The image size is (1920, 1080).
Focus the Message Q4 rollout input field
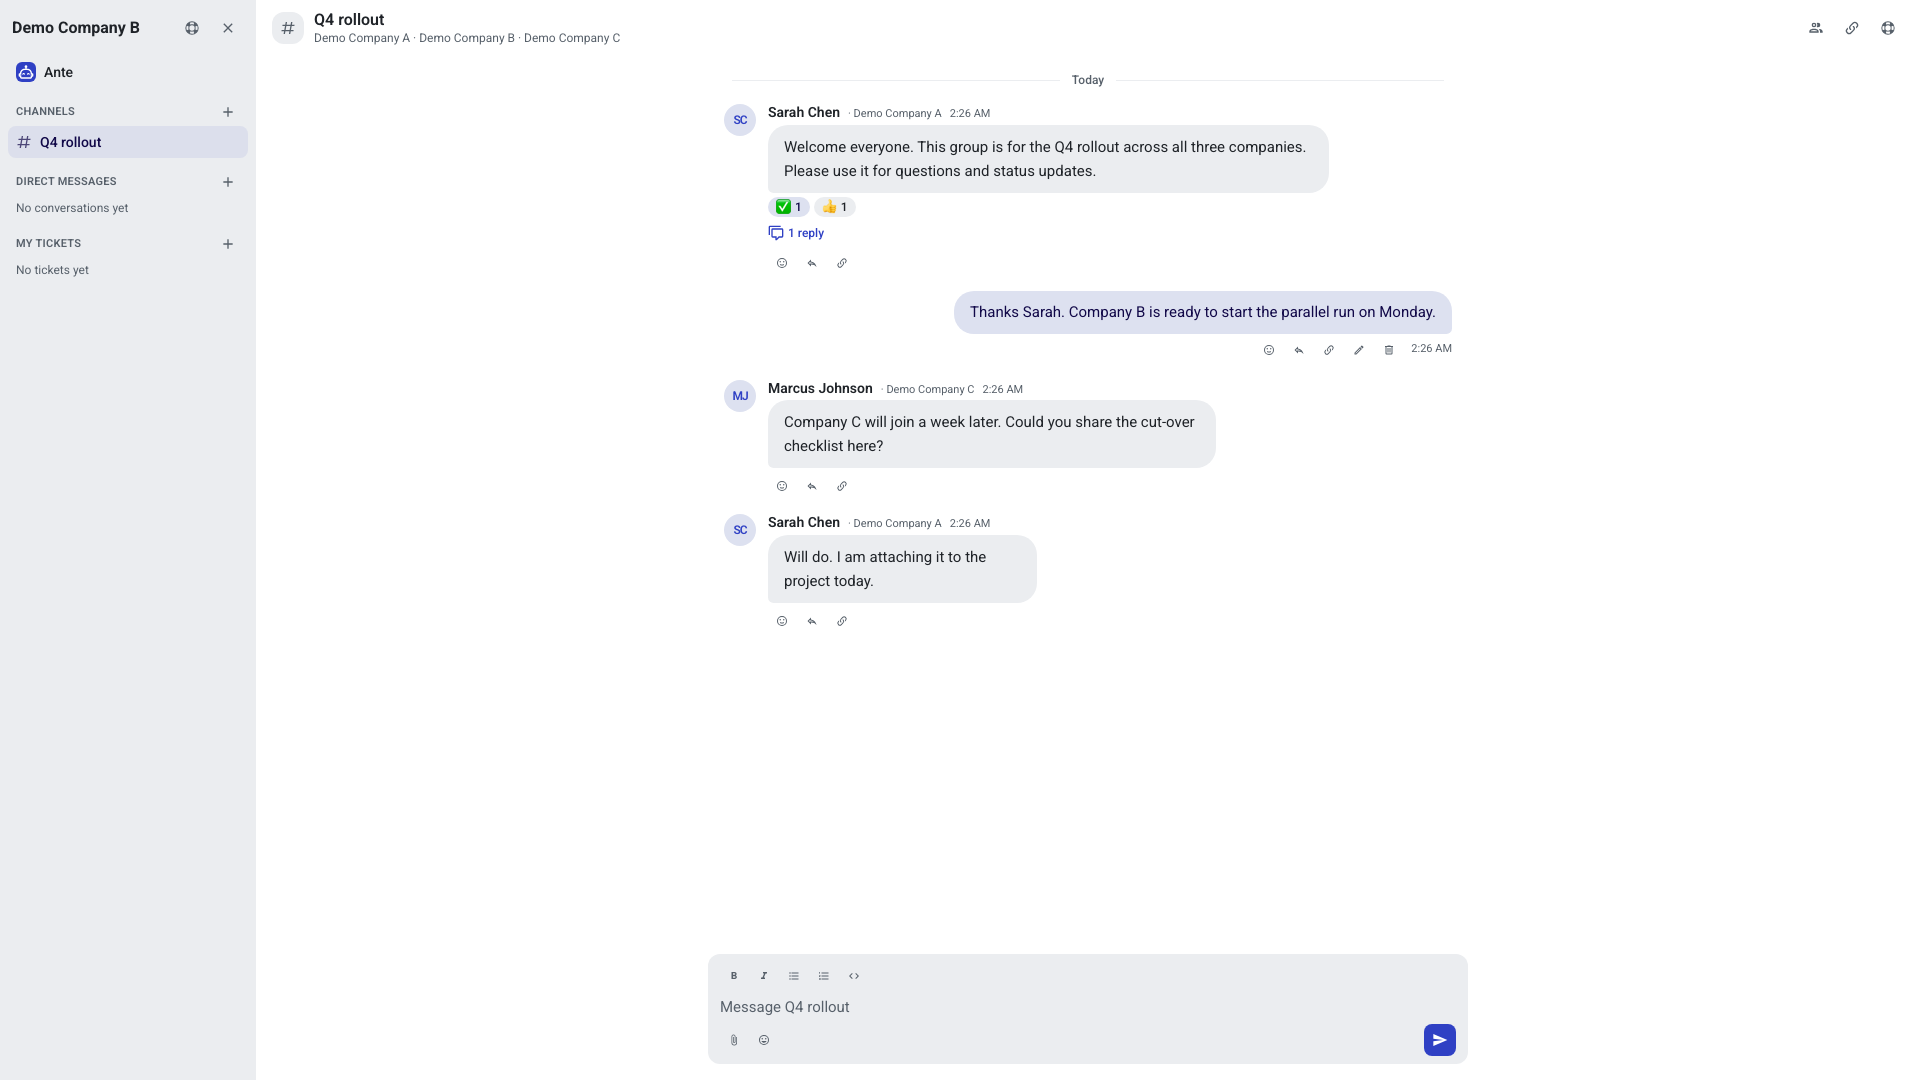click(x=1088, y=1007)
